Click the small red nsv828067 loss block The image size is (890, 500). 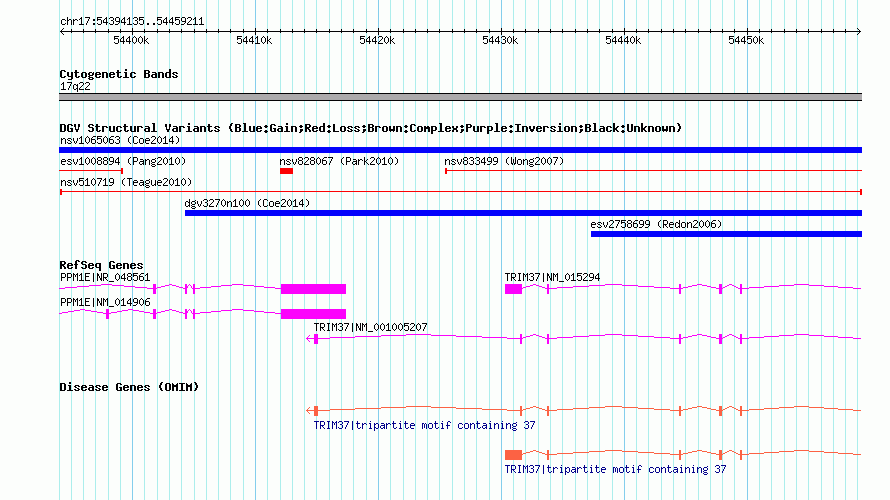click(287, 171)
